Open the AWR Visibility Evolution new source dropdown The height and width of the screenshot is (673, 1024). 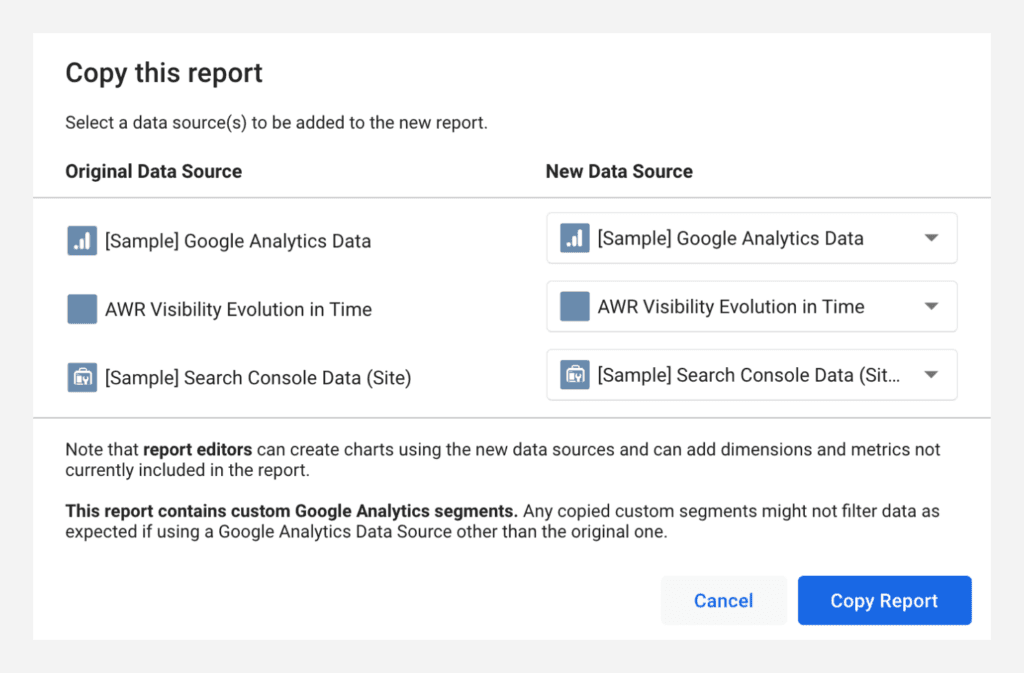pyautogui.click(x=752, y=307)
